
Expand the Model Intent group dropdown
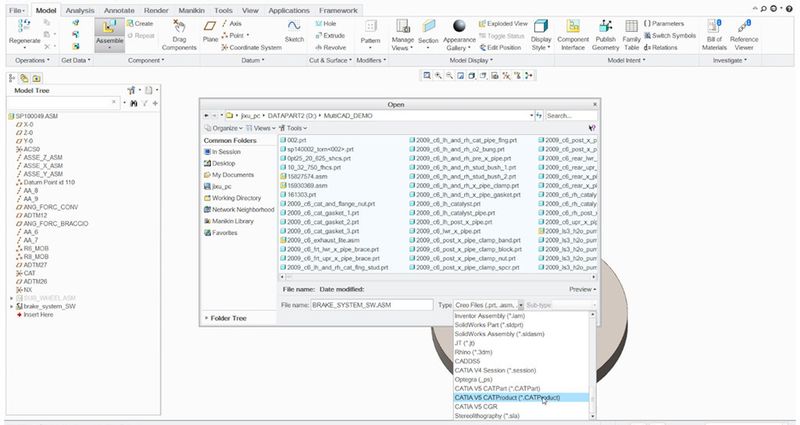pyautogui.click(x=627, y=60)
